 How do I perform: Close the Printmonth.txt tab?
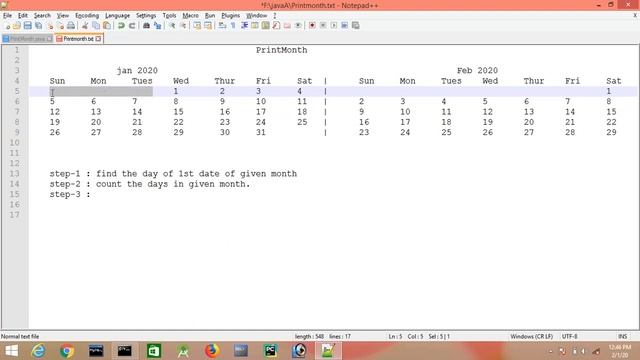(x=98, y=39)
